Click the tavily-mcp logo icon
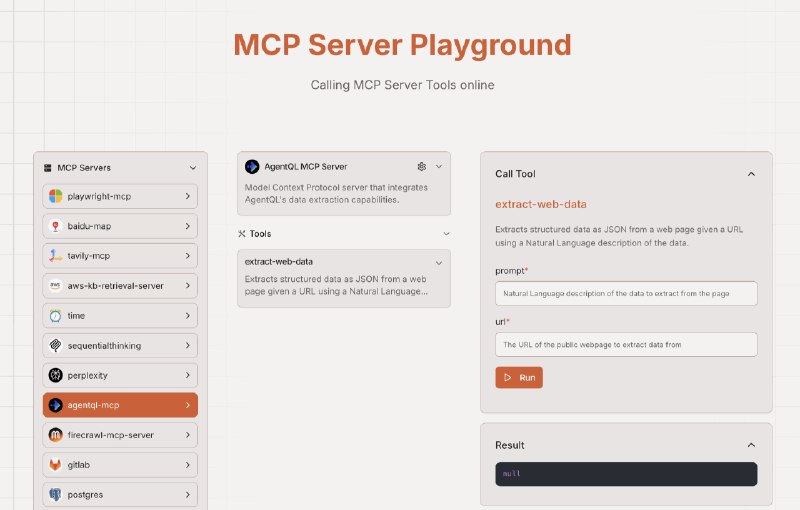800x510 pixels. coord(55,256)
